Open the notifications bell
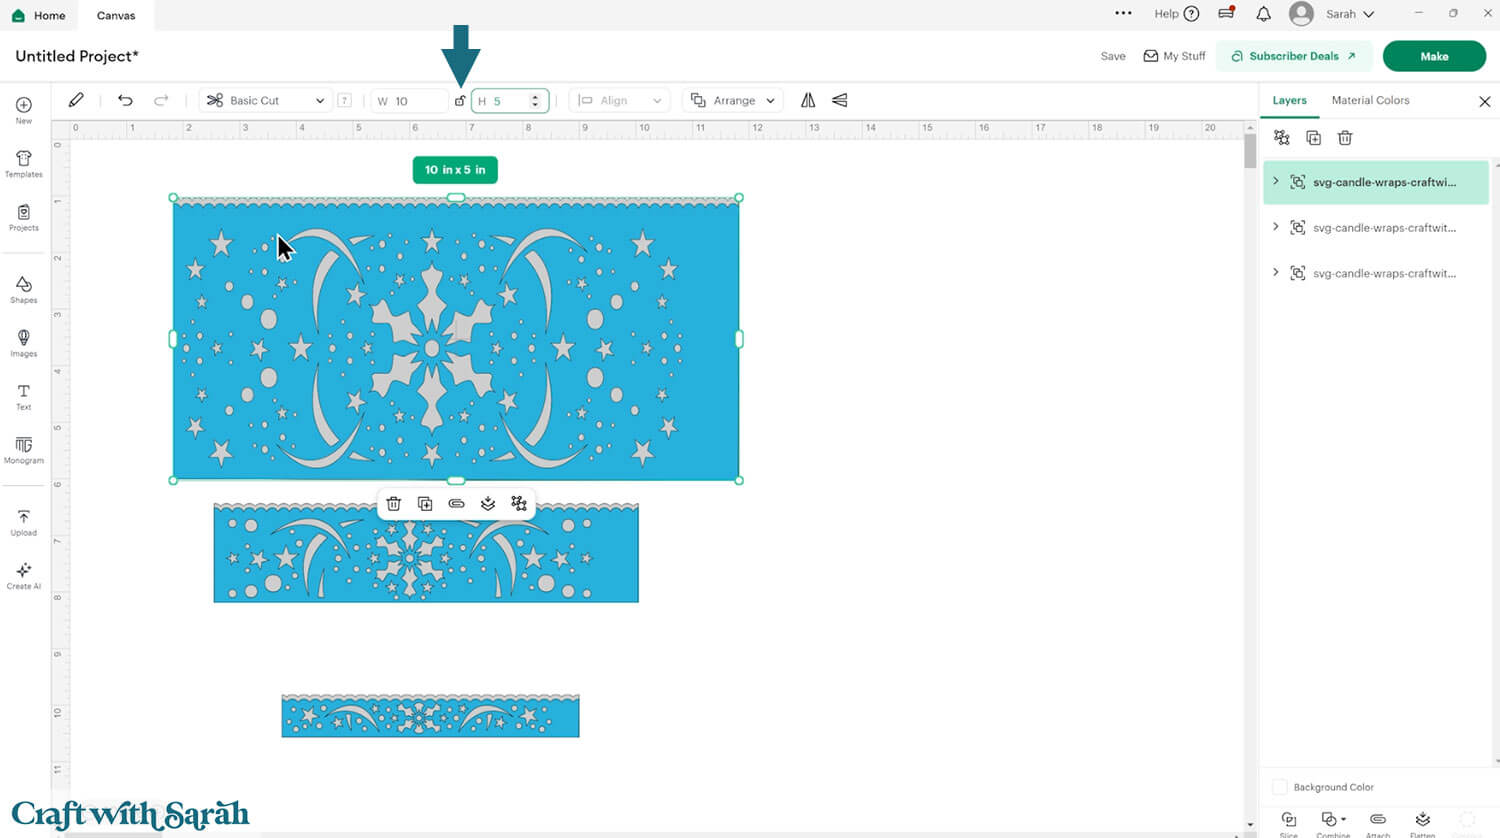 pyautogui.click(x=1264, y=14)
